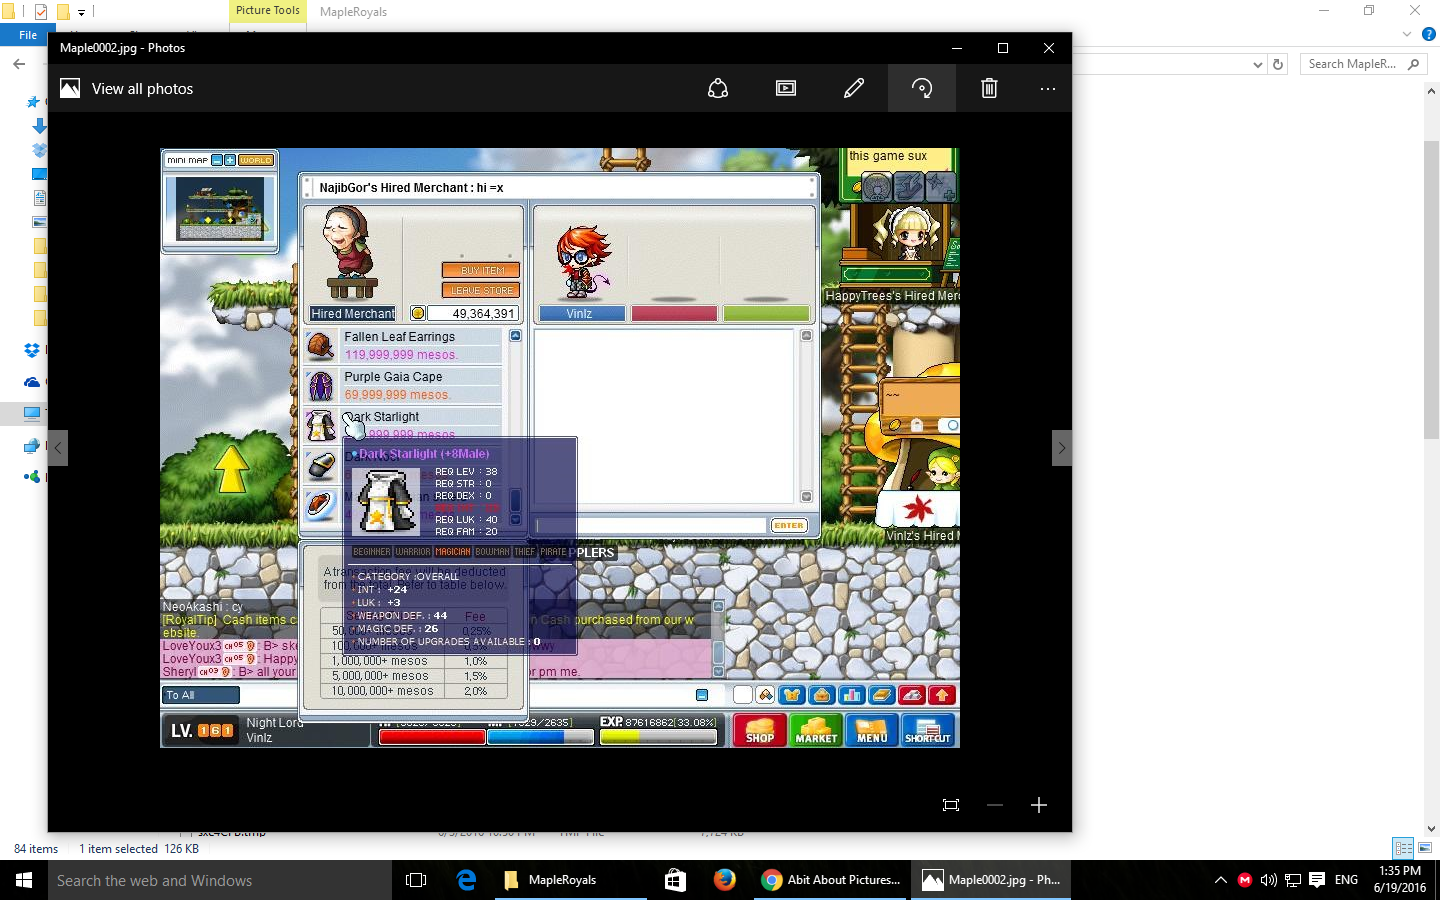Click the Explorer scrollbar up arrow
Screen dimensions: 1440x900
1431,91
